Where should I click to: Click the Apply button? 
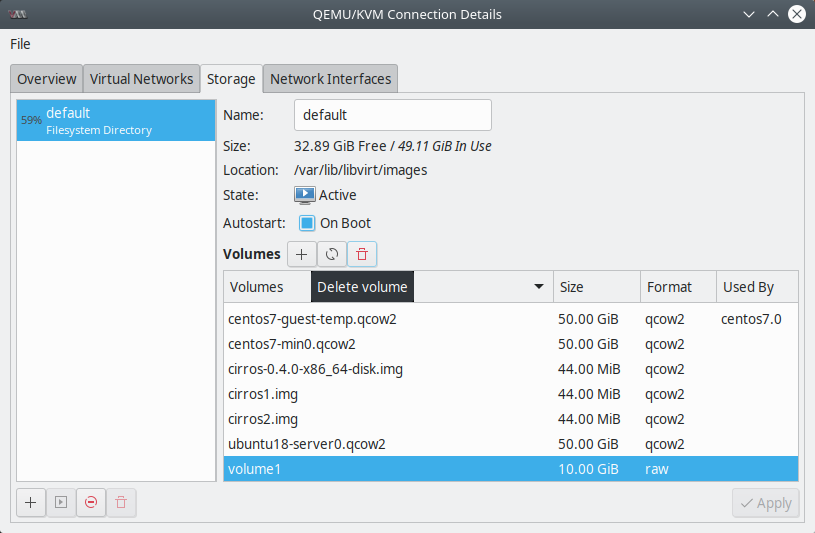[x=766, y=503]
